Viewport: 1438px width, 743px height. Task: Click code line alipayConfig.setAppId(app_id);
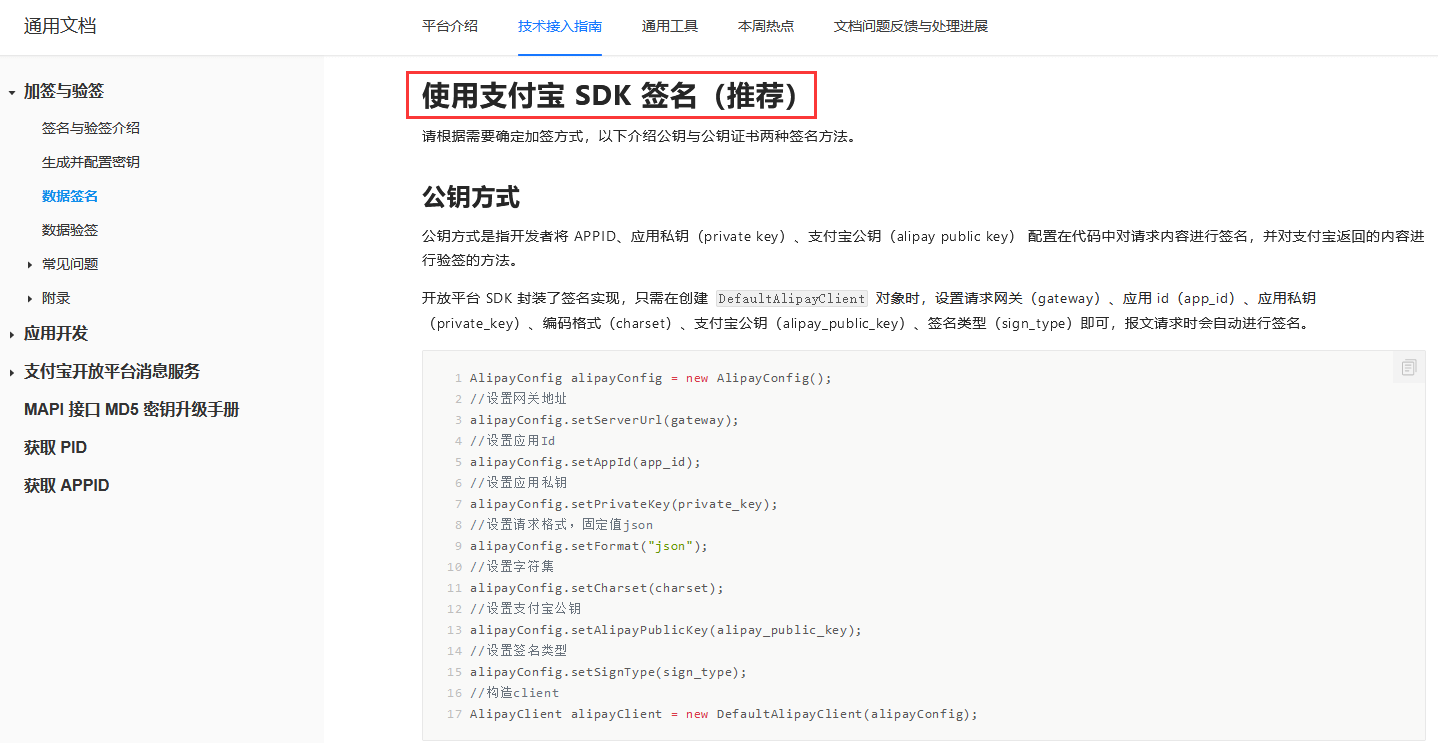click(586, 462)
